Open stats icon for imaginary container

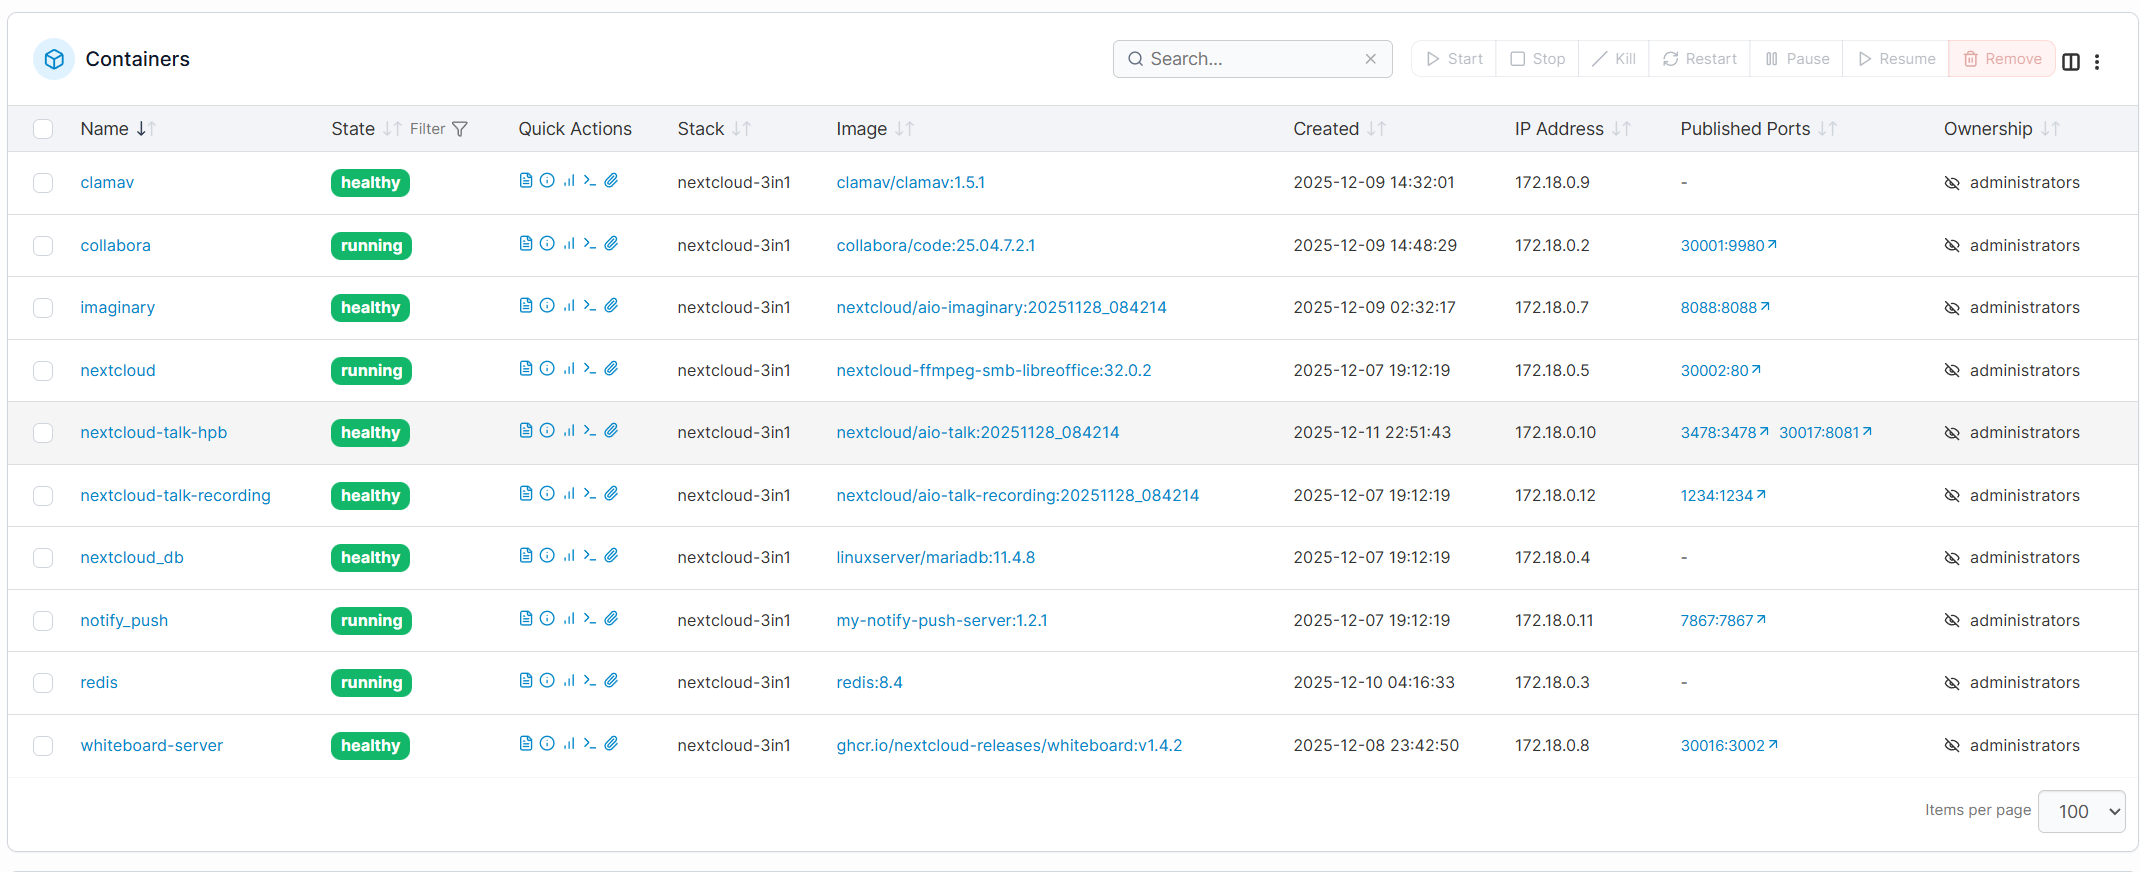click(x=569, y=306)
